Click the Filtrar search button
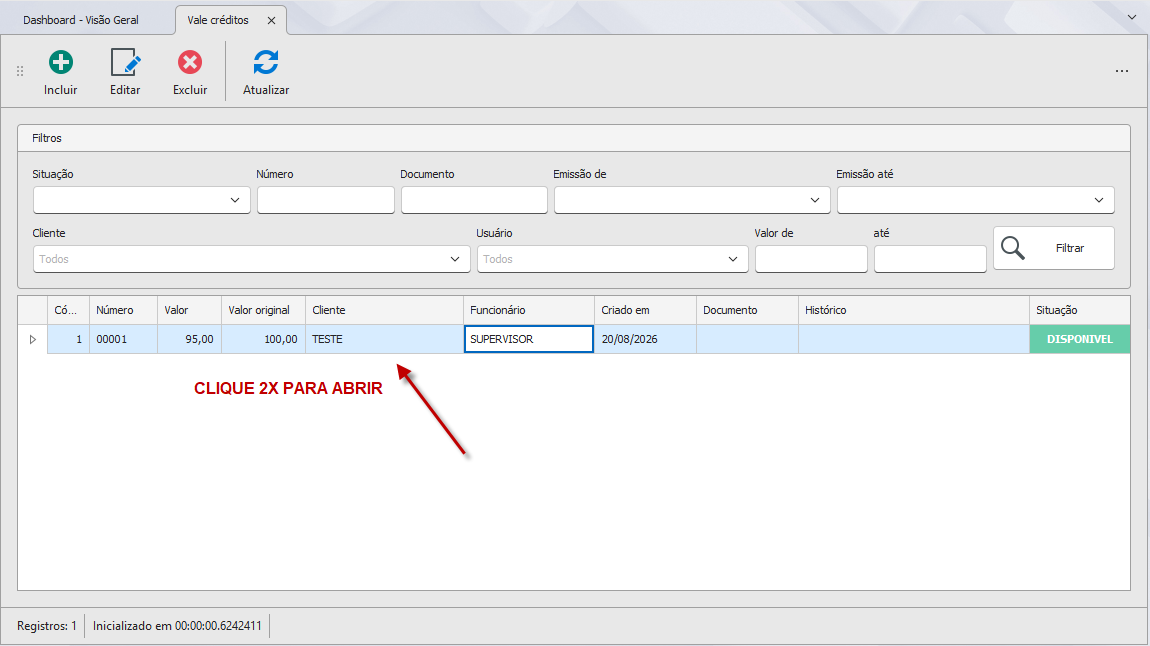The image size is (1150, 646). pyautogui.click(x=1054, y=248)
